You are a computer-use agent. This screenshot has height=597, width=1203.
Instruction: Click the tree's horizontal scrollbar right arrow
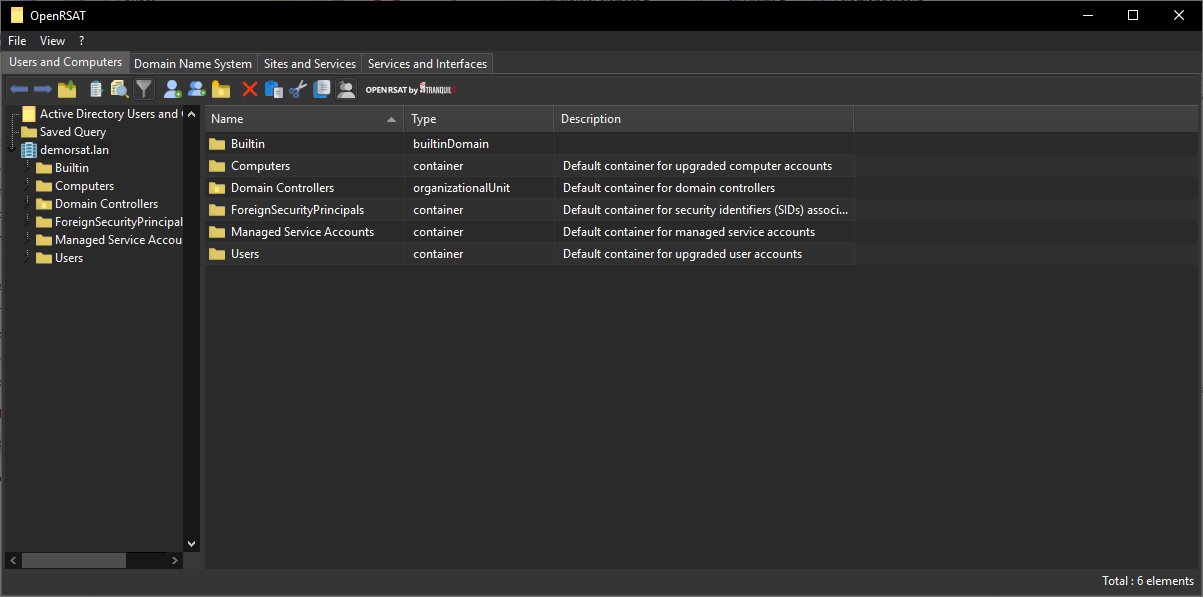click(175, 561)
